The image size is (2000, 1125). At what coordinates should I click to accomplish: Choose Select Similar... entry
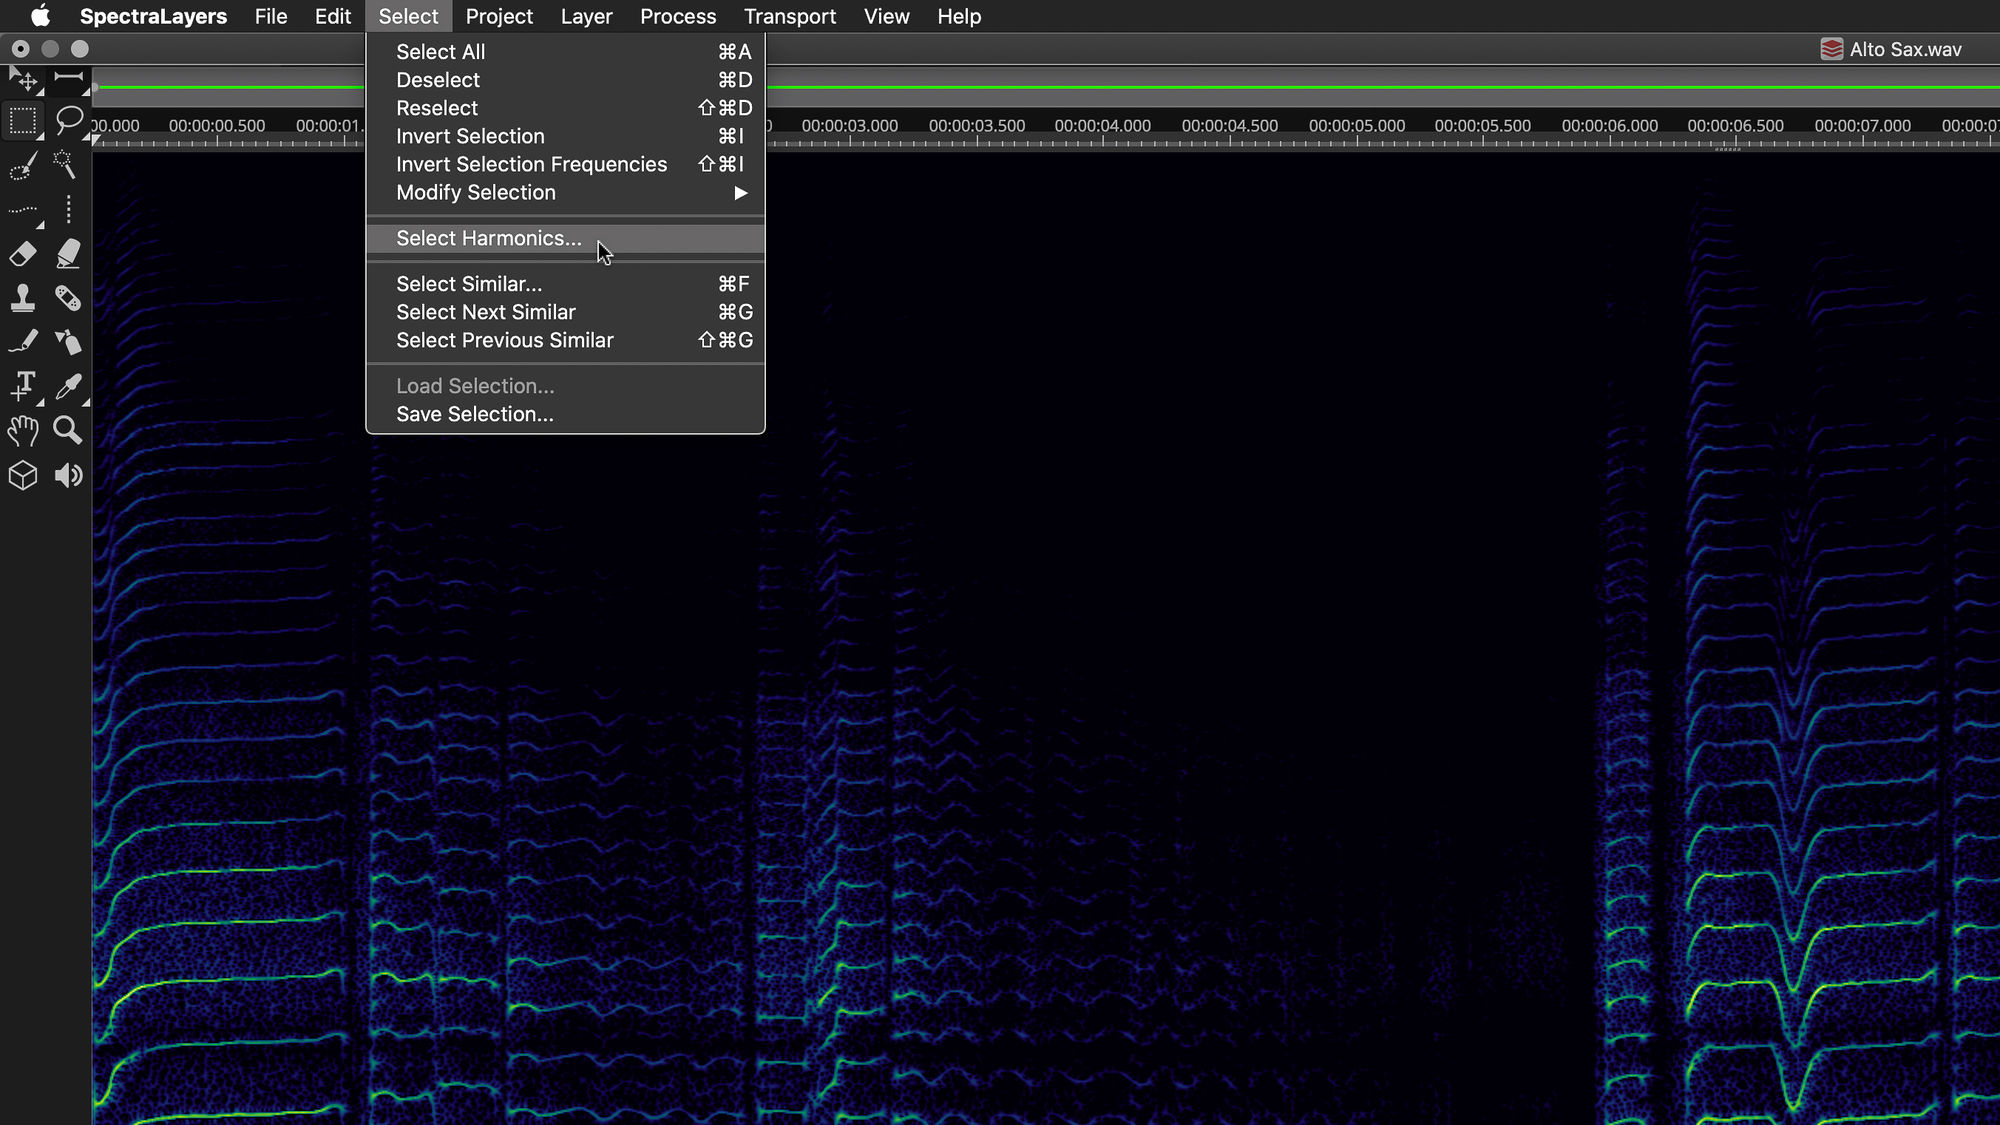[565, 284]
